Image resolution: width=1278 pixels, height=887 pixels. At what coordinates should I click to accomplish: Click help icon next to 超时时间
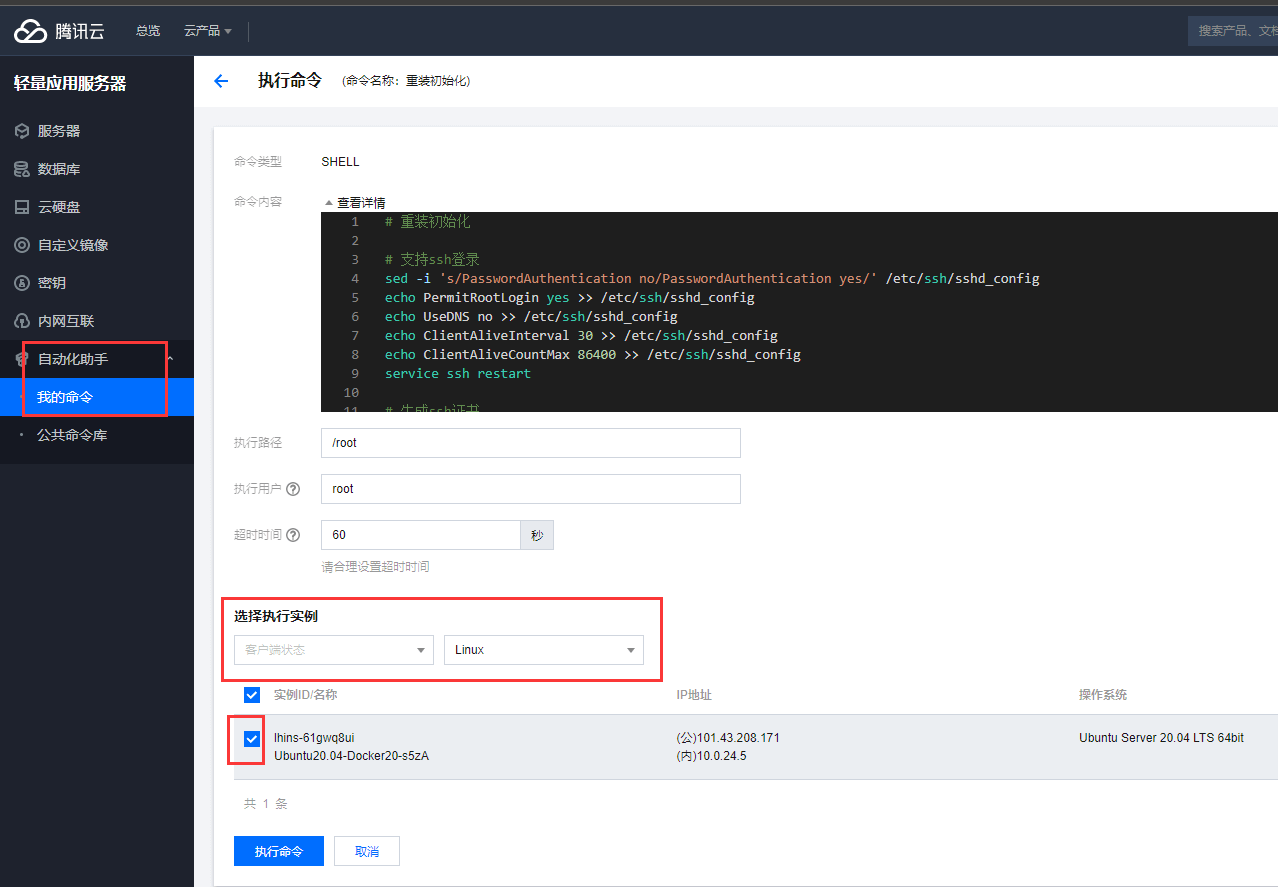point(293,535)
